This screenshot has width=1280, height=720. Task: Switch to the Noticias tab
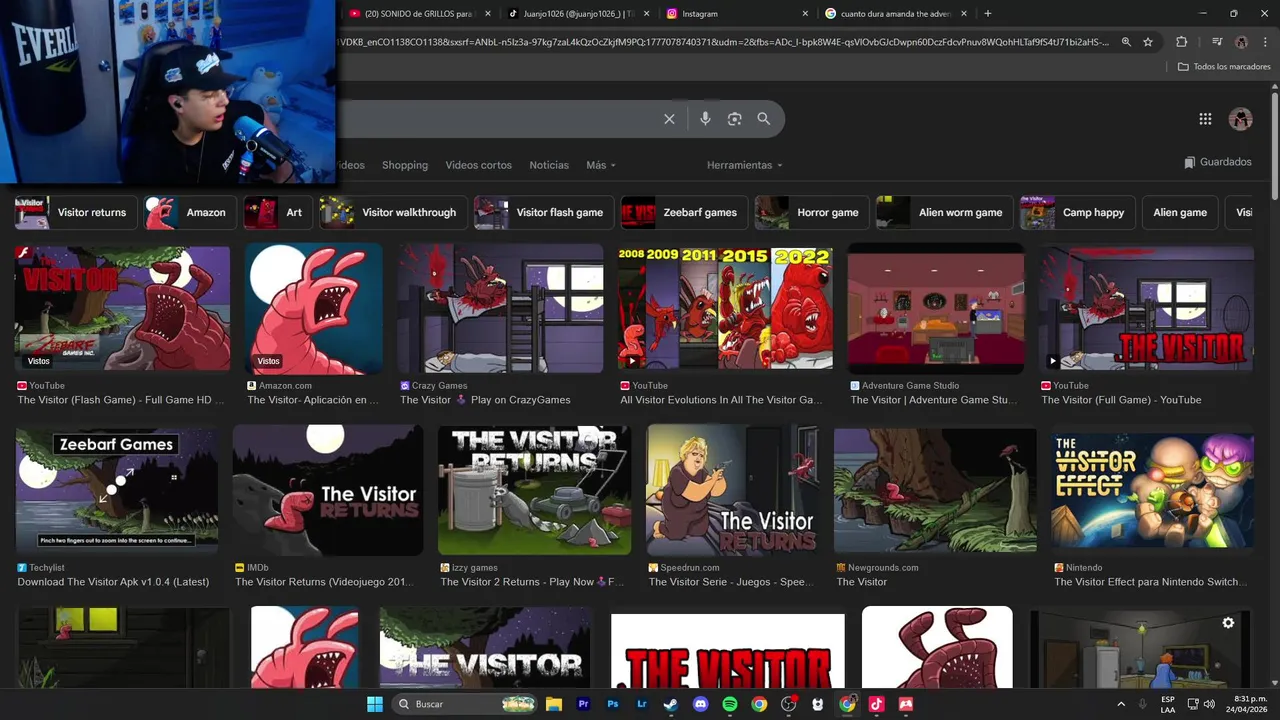tap(549, 165)
